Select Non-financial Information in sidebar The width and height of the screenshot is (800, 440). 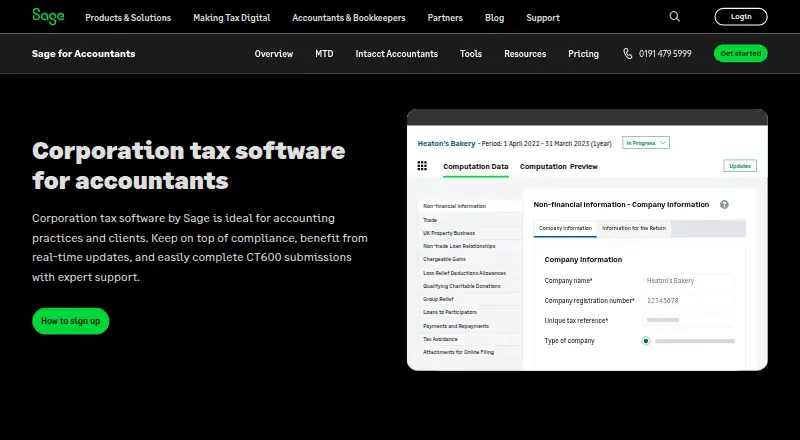469,206
